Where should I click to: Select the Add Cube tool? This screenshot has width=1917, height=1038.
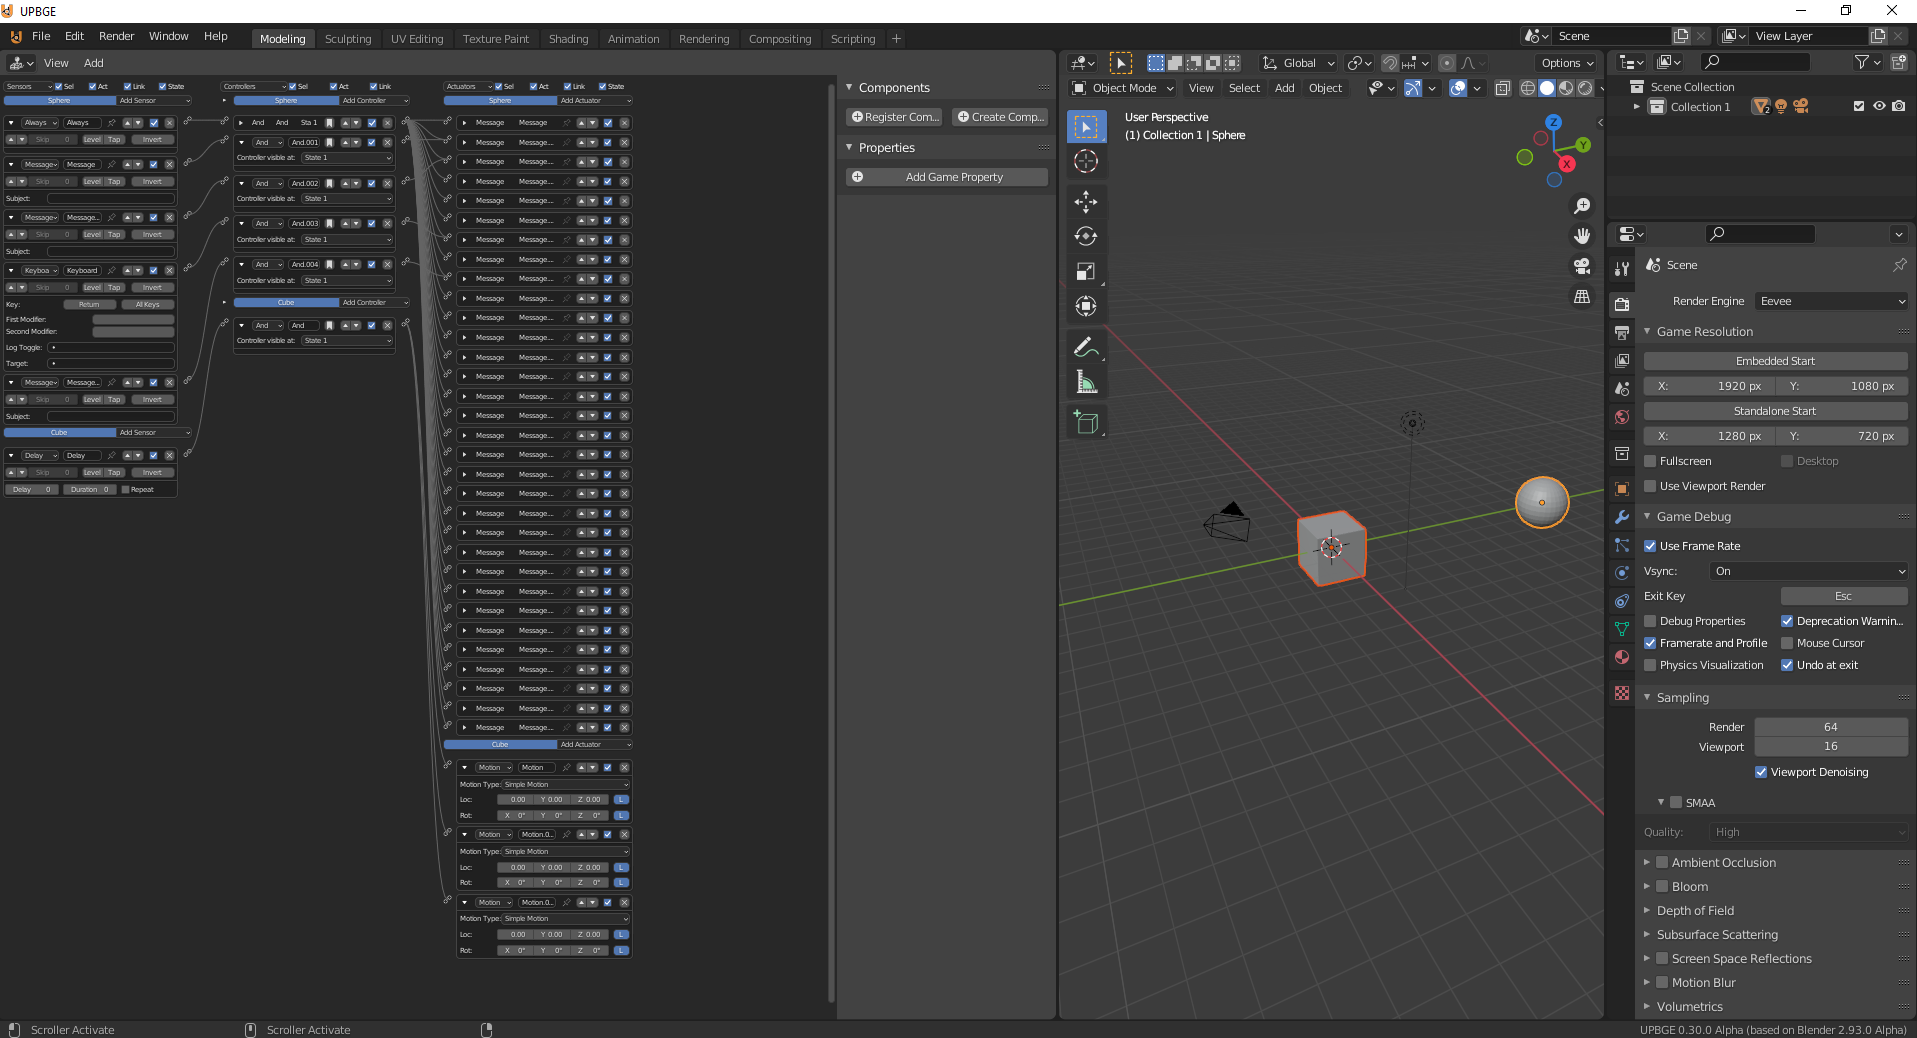point(1086,421)
